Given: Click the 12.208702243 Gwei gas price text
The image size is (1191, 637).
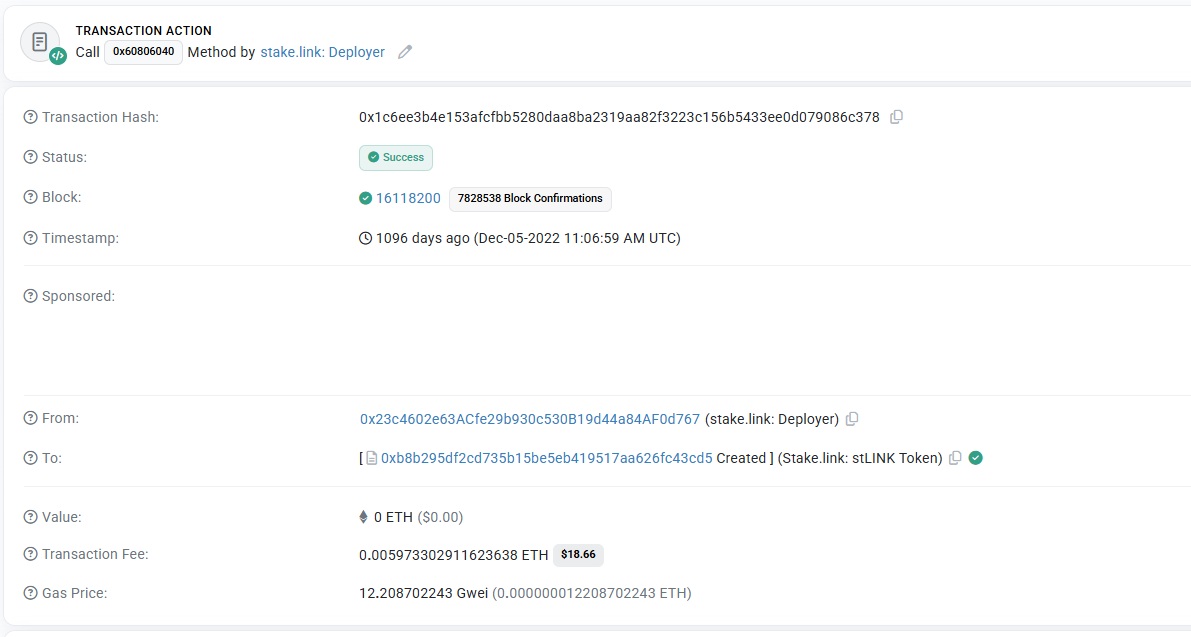Looking at the screenshot, I should [423, 593].
